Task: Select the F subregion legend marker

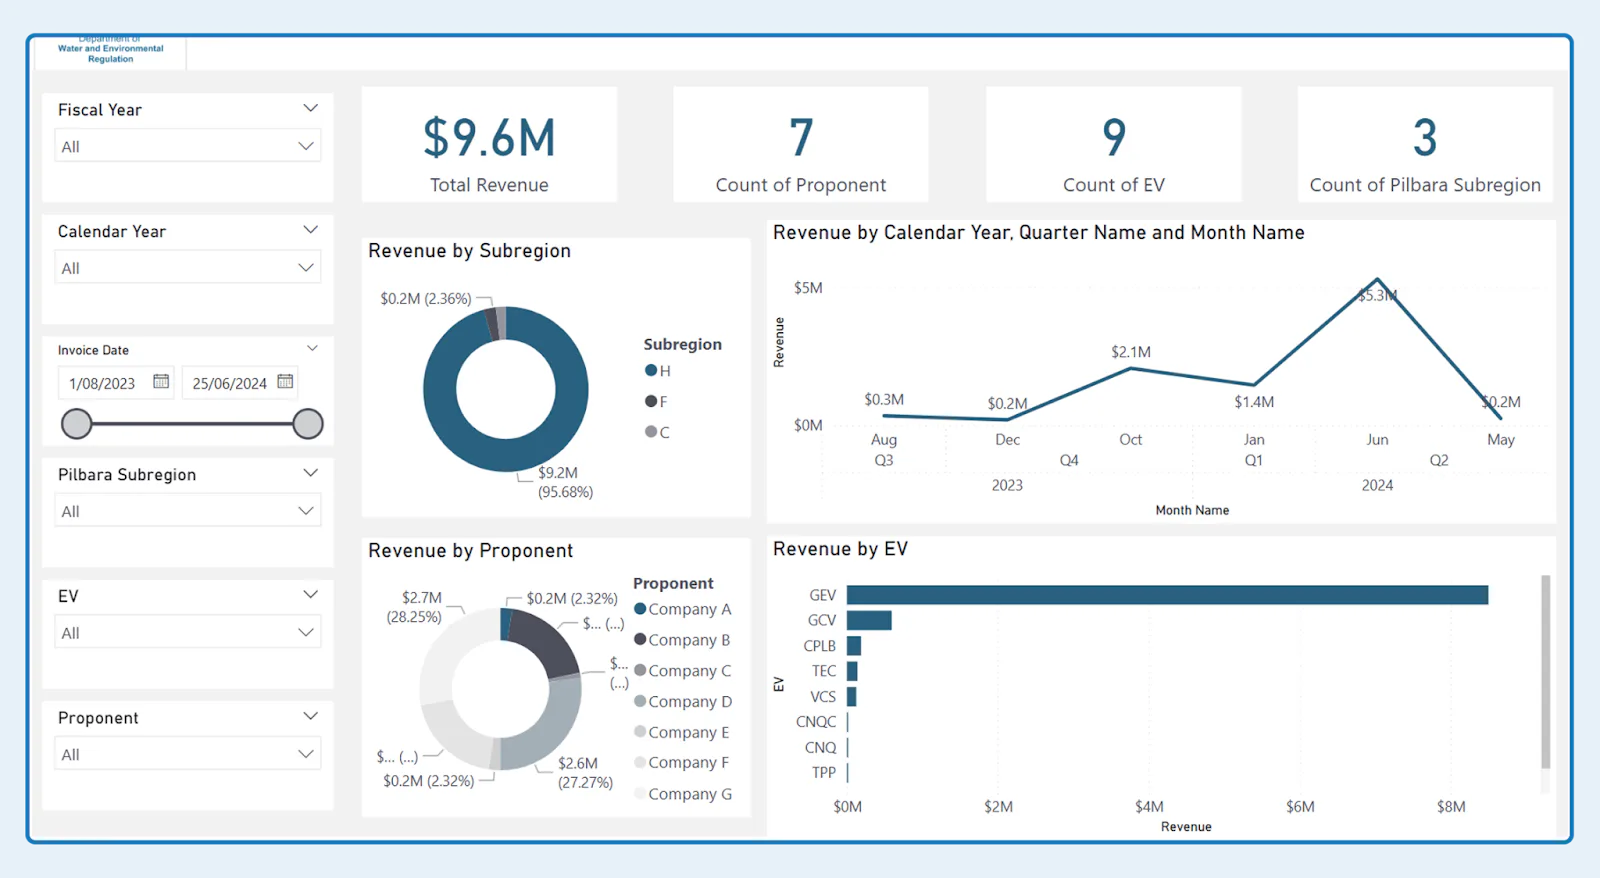Action: click(651, 401)
